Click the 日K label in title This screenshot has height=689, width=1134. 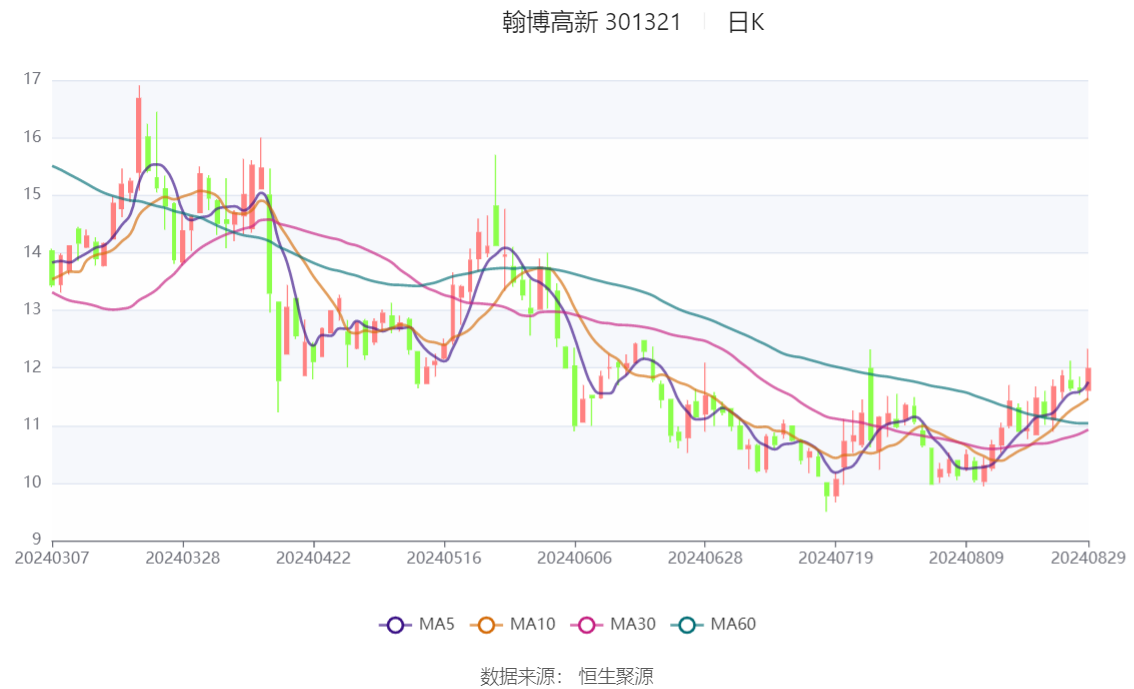[746, 22]
